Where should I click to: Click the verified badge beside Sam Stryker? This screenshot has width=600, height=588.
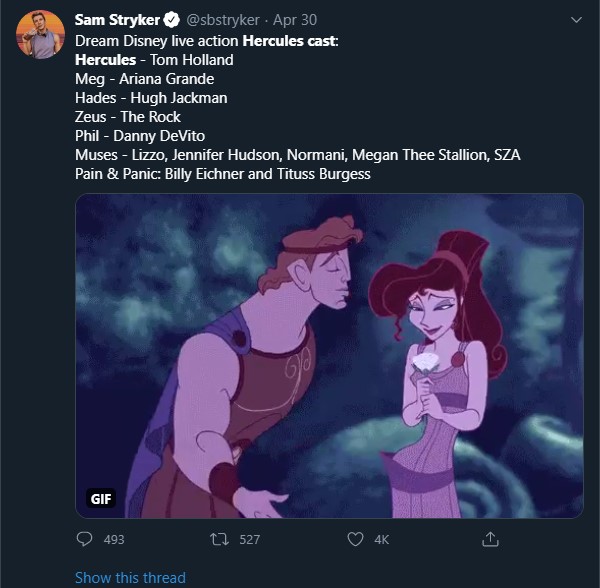point(172,19)
